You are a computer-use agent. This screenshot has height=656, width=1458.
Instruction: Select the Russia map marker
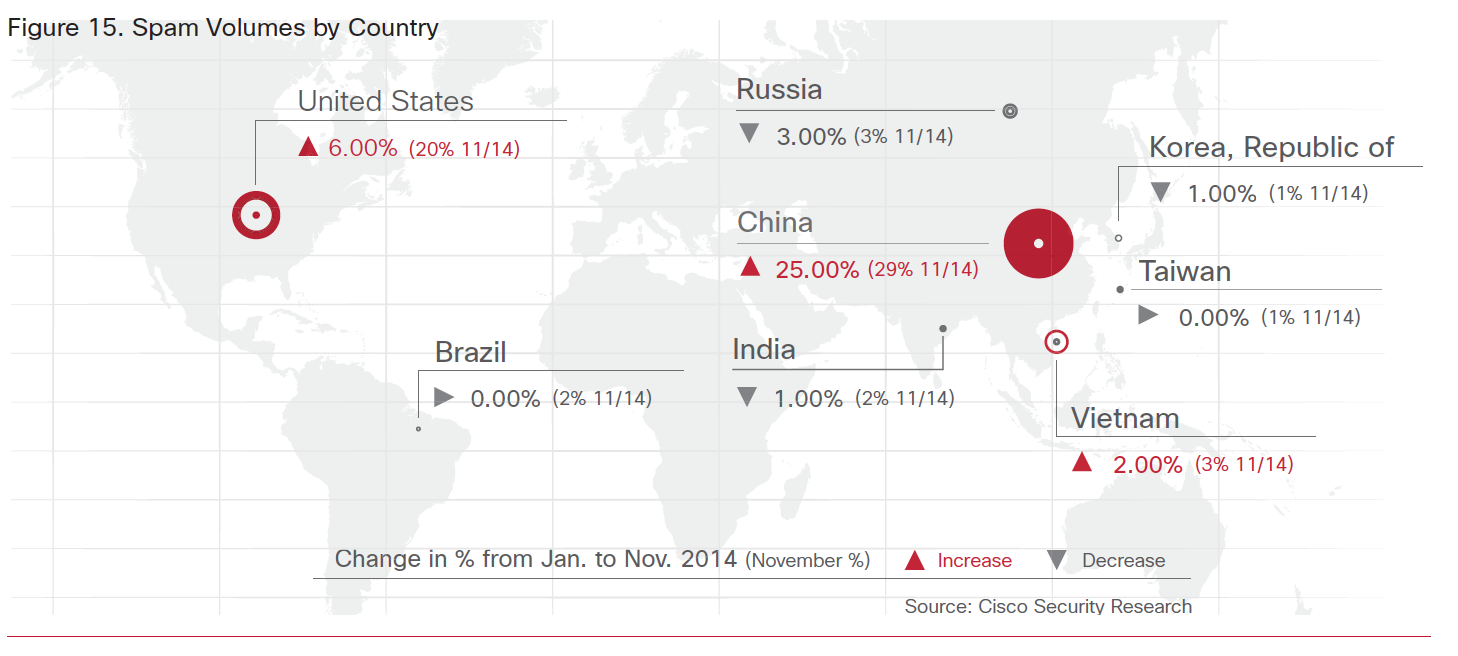(x=1010, y=111)
